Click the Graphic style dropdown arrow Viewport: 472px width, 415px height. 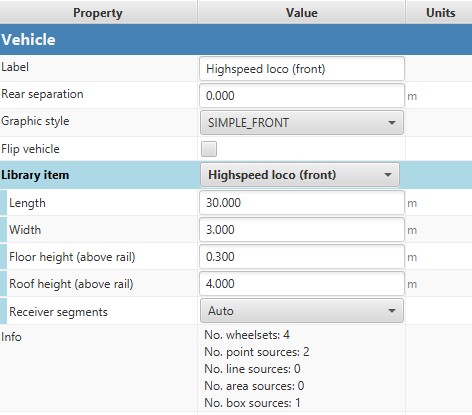coord(392,123)
